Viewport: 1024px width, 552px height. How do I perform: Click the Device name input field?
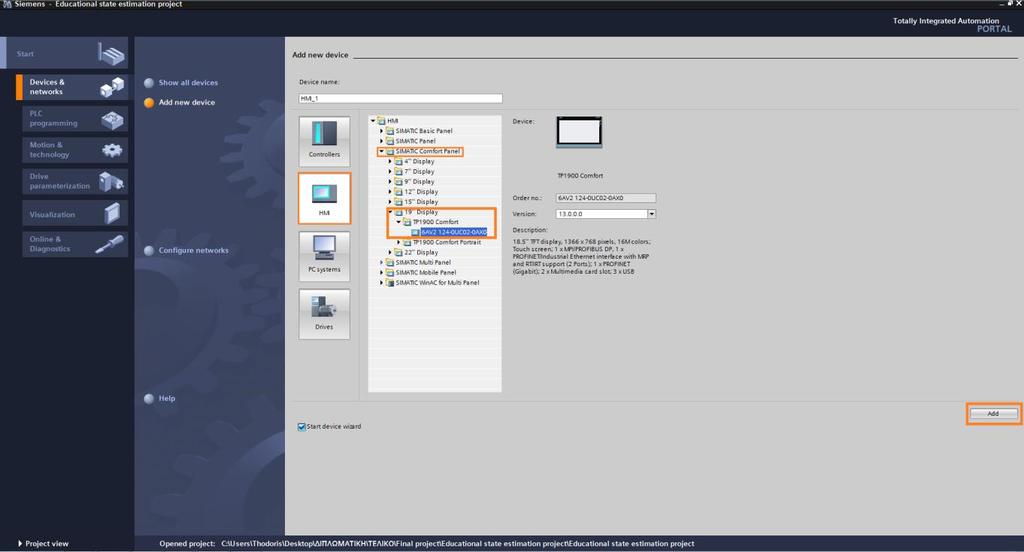[x=400, y=98]
